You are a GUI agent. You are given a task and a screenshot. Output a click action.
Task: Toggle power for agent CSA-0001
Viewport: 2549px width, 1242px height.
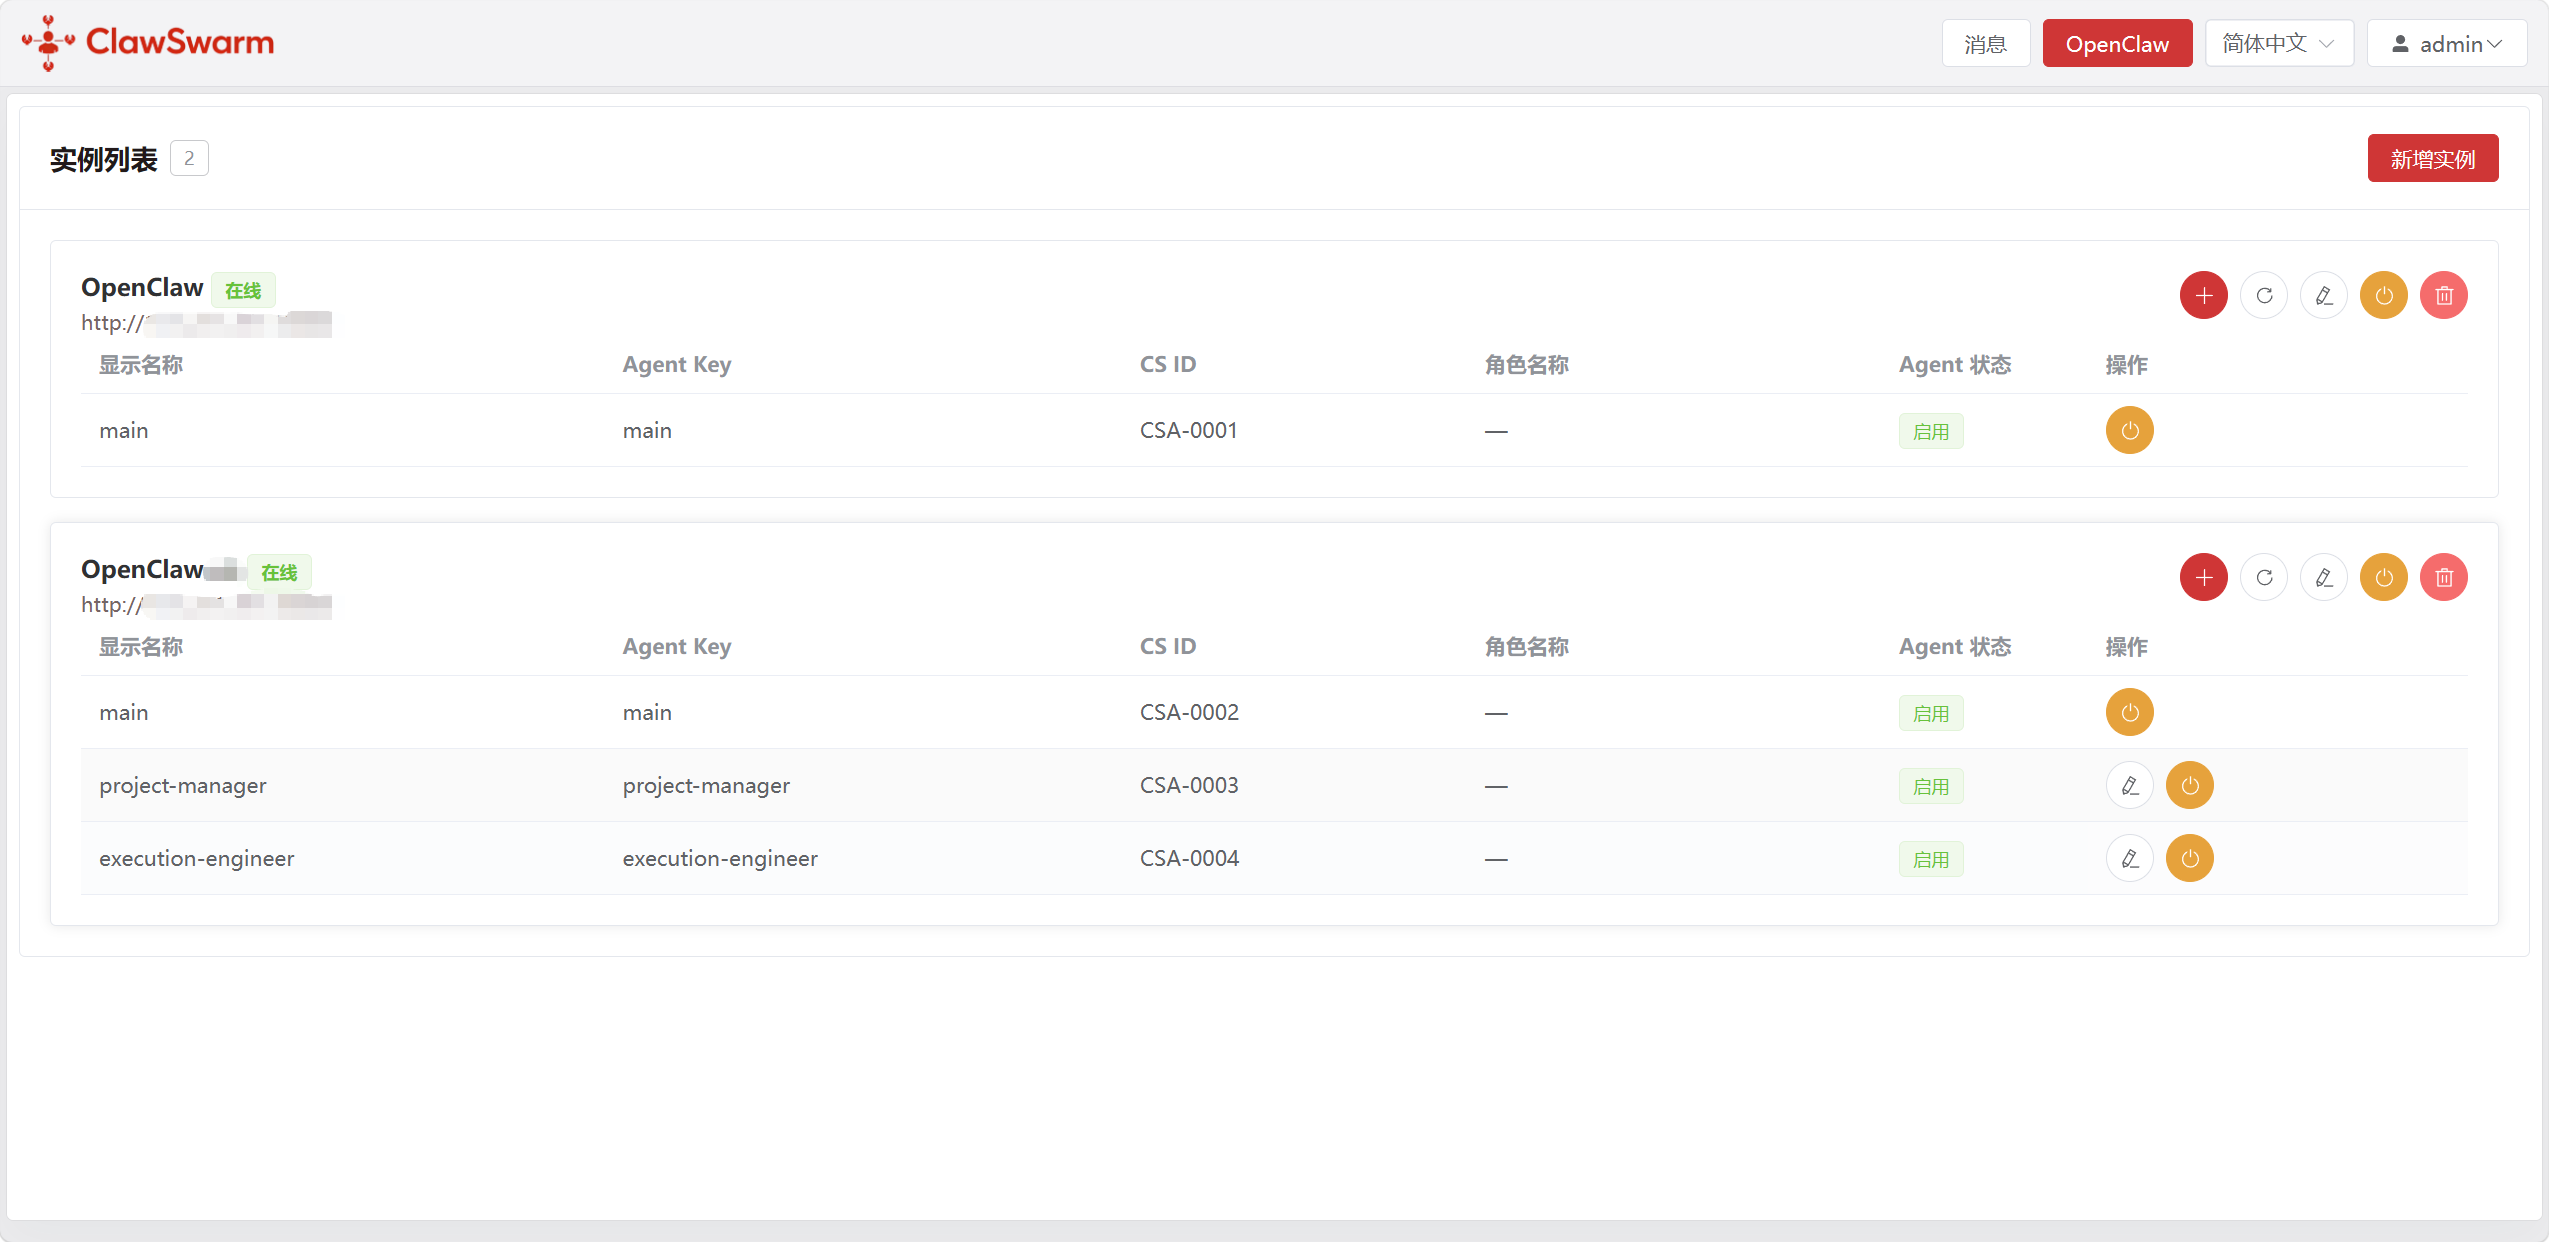pos(2129,430)
